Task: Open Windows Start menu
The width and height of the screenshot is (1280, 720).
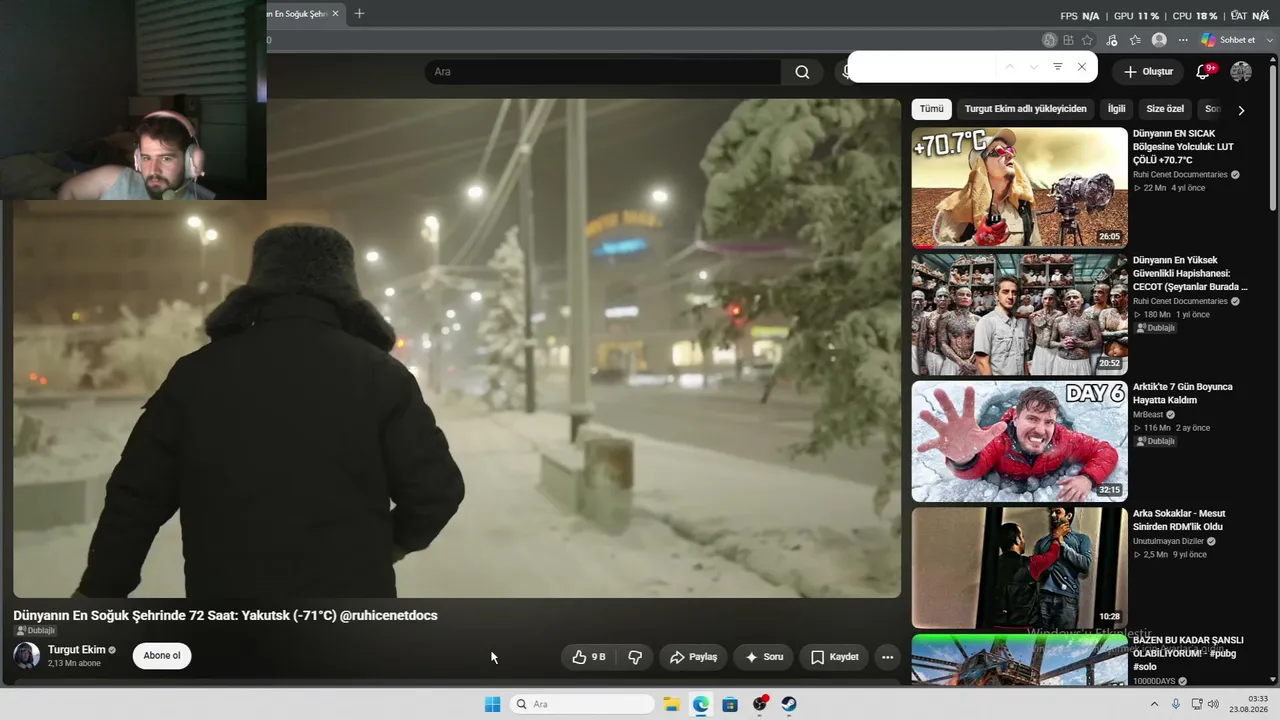Action: 492,704
